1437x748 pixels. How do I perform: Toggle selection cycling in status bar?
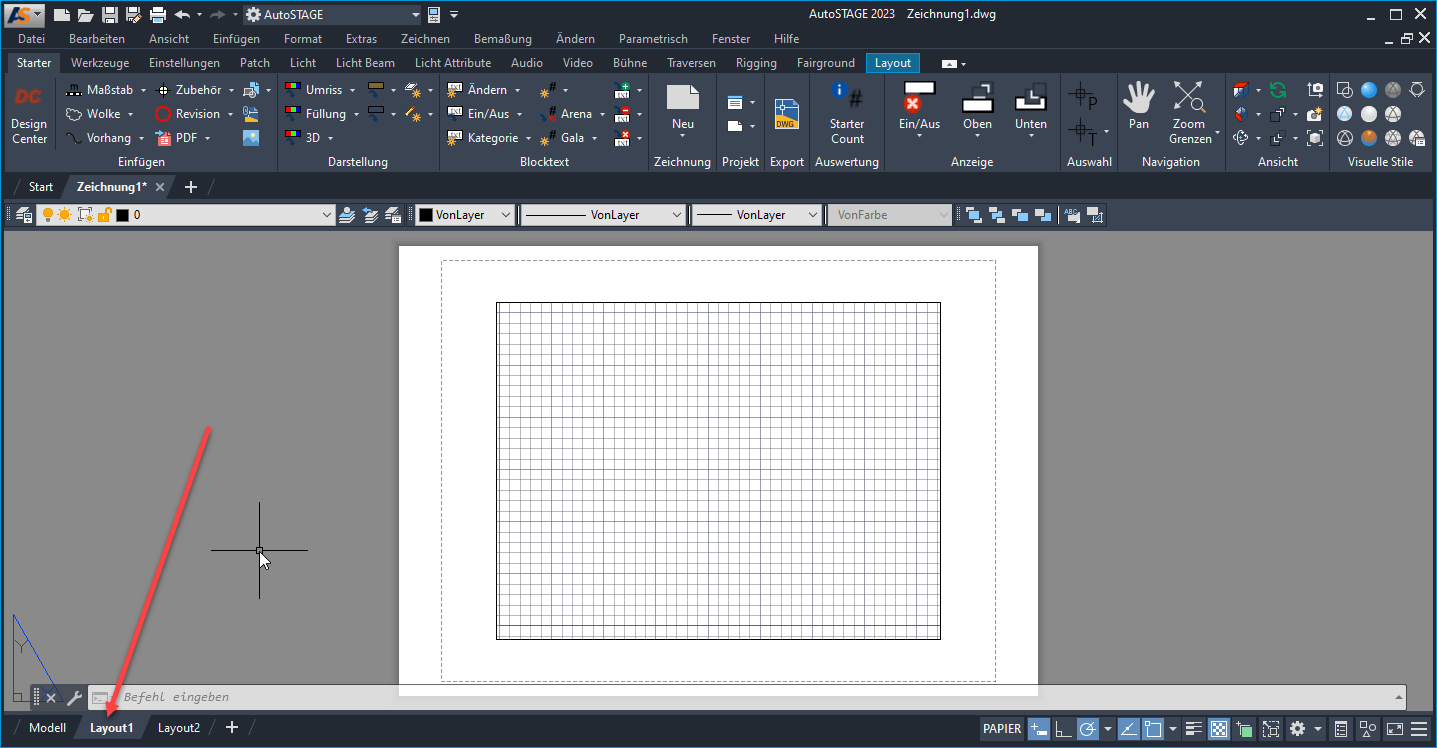pos(1244,728)
